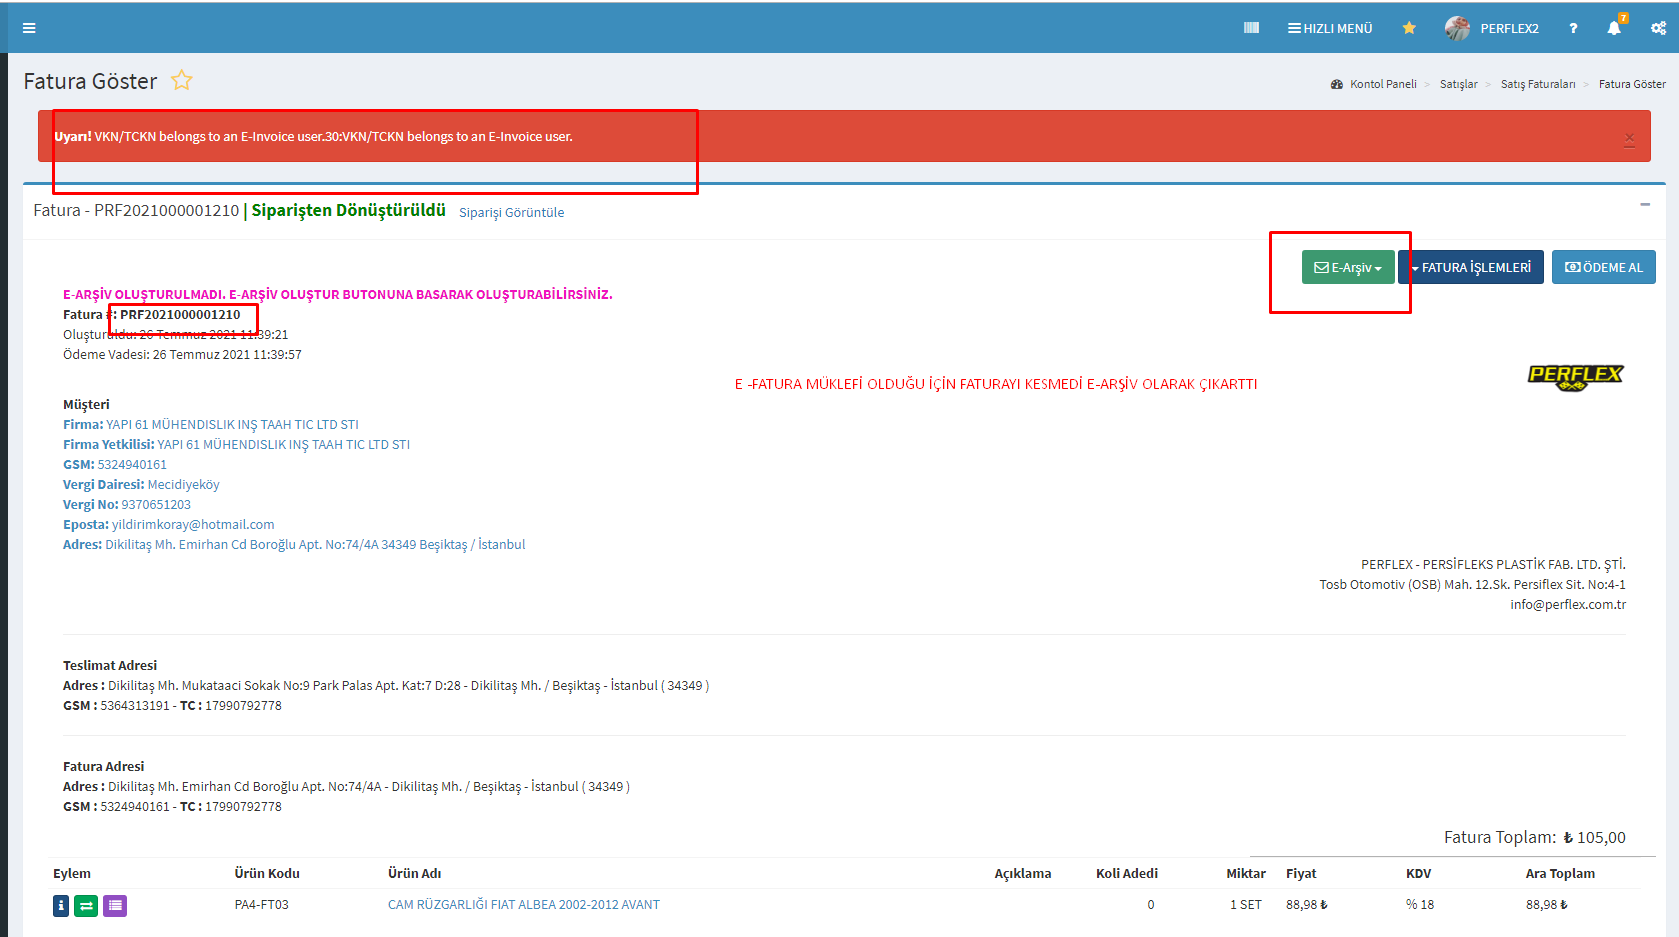Open the help question mark icon
This screenshot has height=937, width=1679.
[1573, 28]
